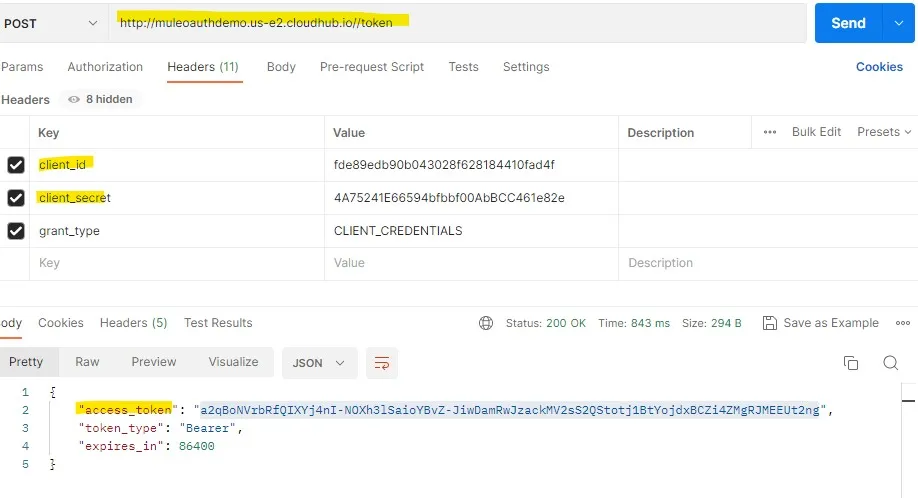918x498 pixels.
Task: Copy the response with the copy icon
Action: click(851, 363)
